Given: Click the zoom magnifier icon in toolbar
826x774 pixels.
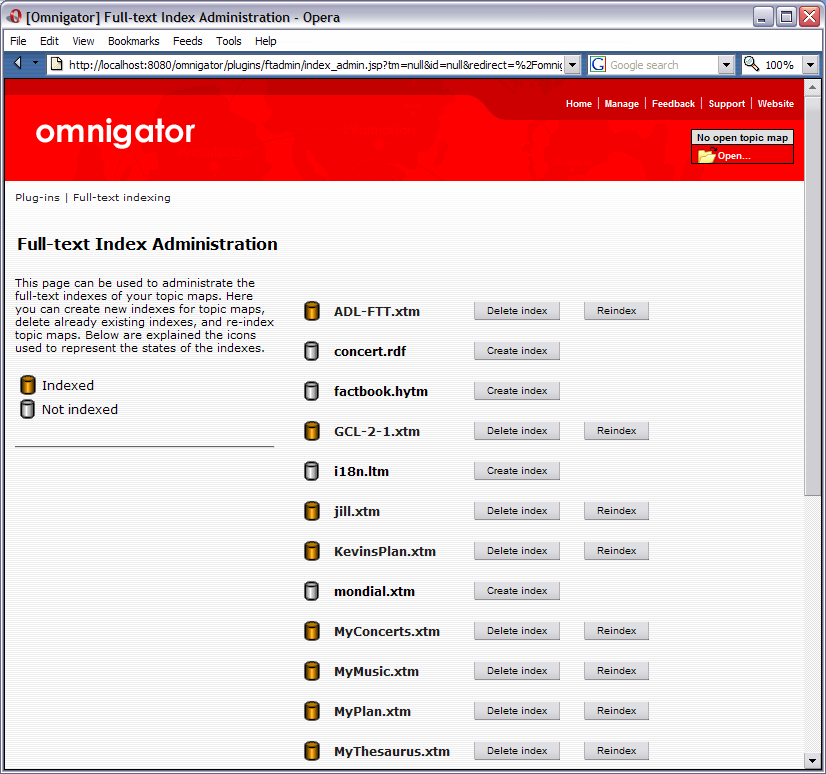Looking at the screenshot, I should coord(751,65).
